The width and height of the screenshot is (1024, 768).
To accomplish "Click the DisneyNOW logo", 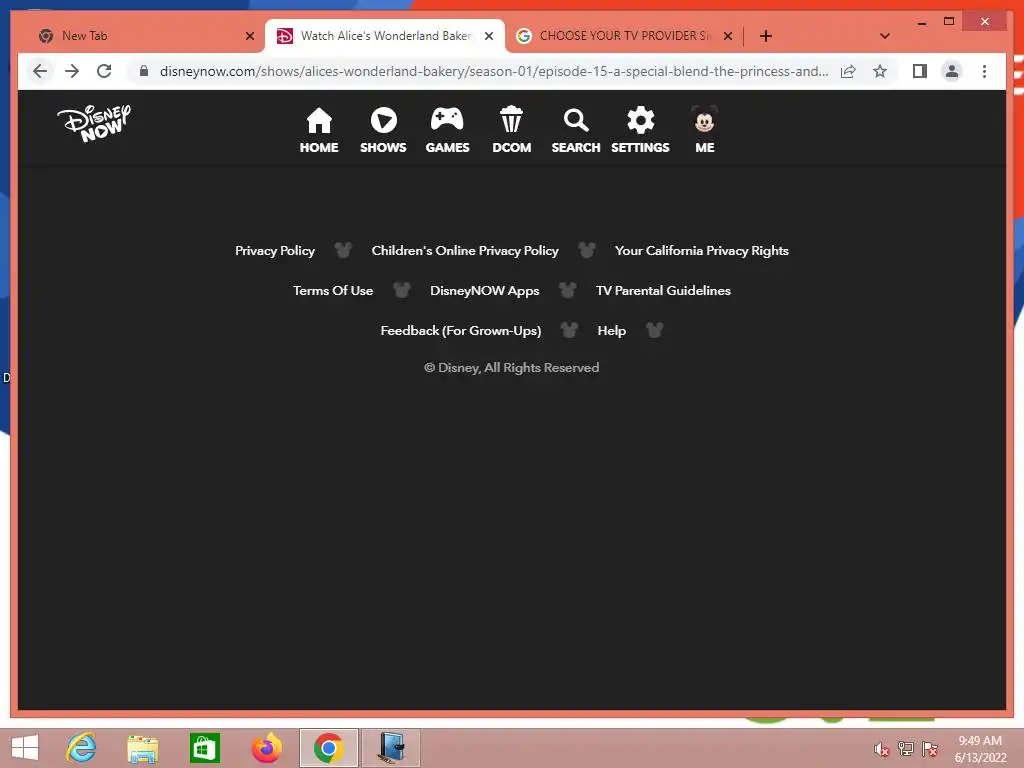I will (94, 123).
